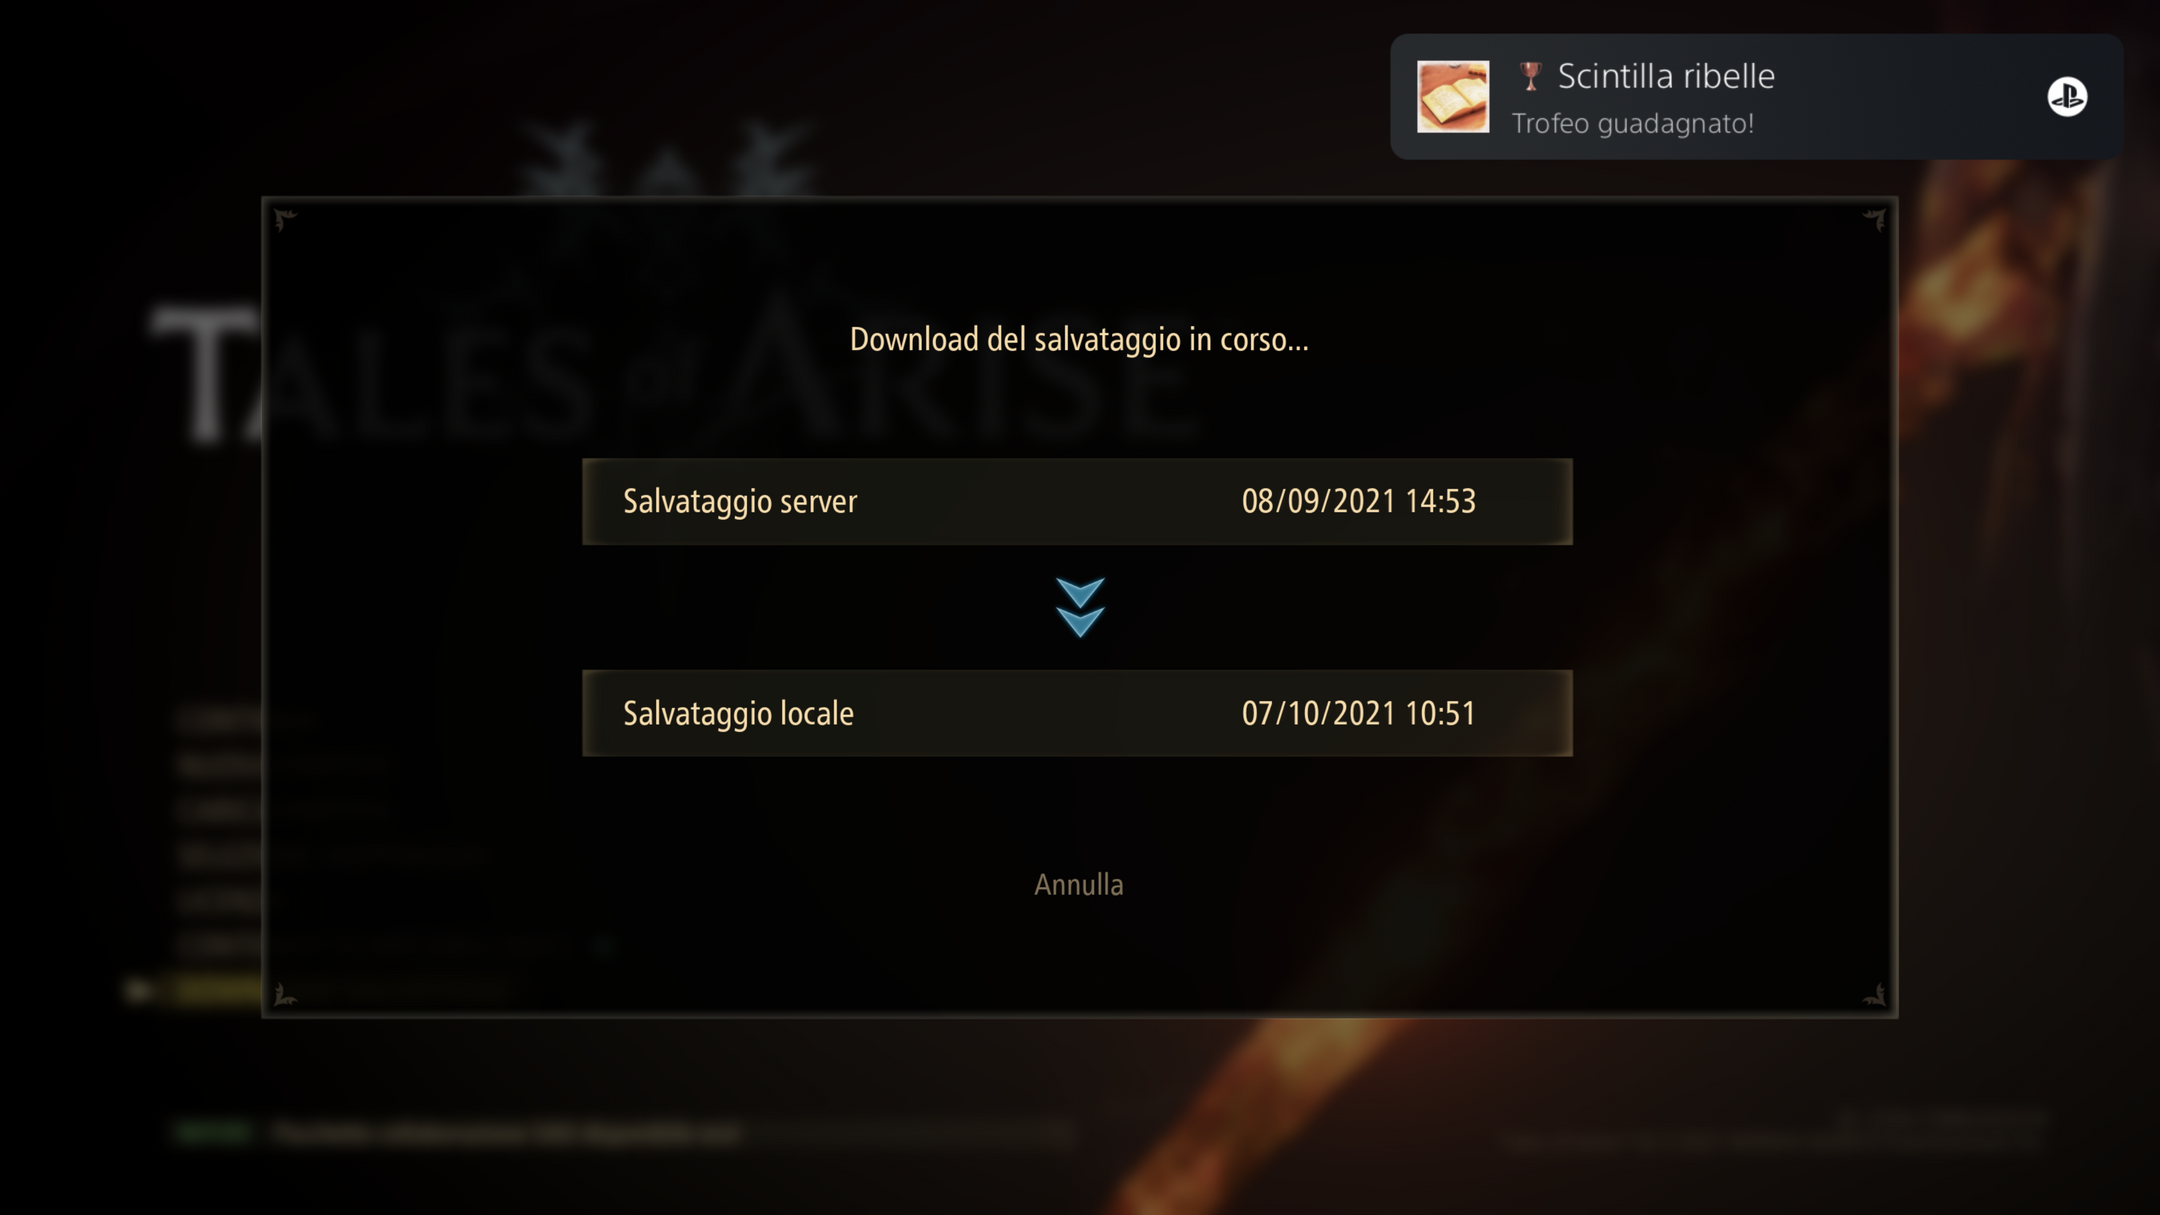Click the trophy cup icon in notification
This screenshot has width=2160, height=1215.
click(x=1530, y=76)
